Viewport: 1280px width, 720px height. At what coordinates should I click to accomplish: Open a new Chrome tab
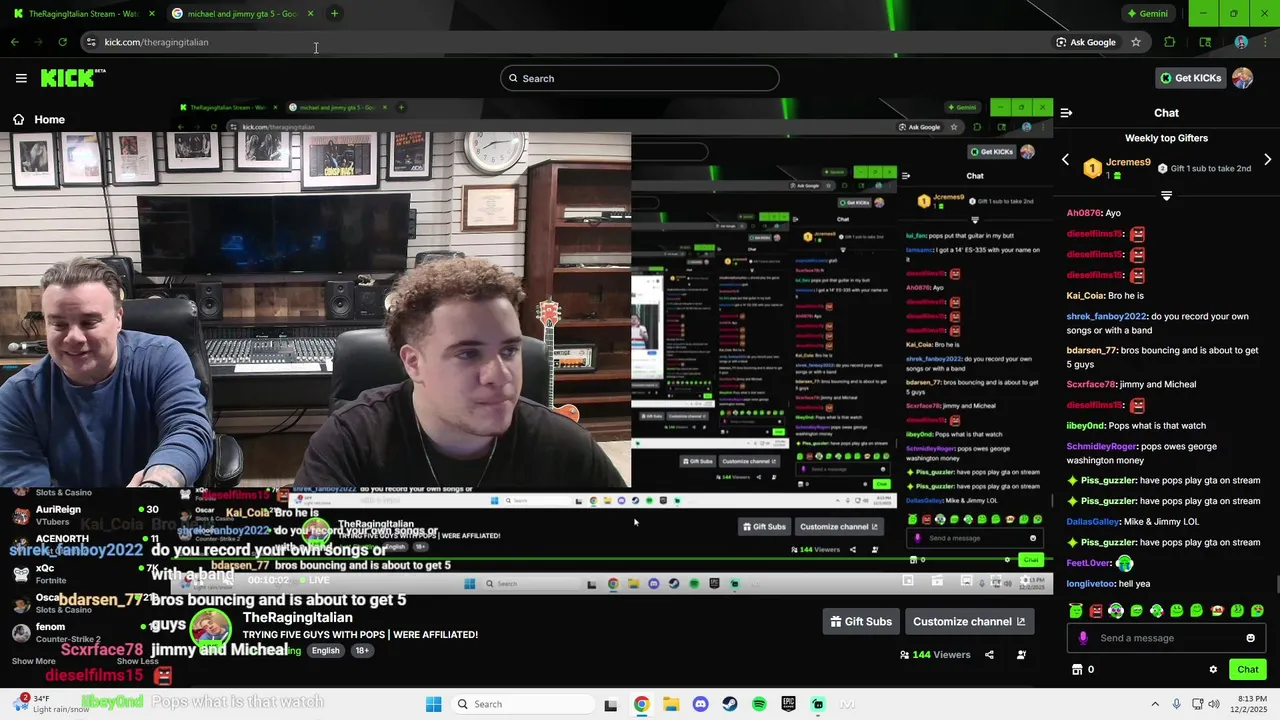pyautogui.click(x=334, y=13)
